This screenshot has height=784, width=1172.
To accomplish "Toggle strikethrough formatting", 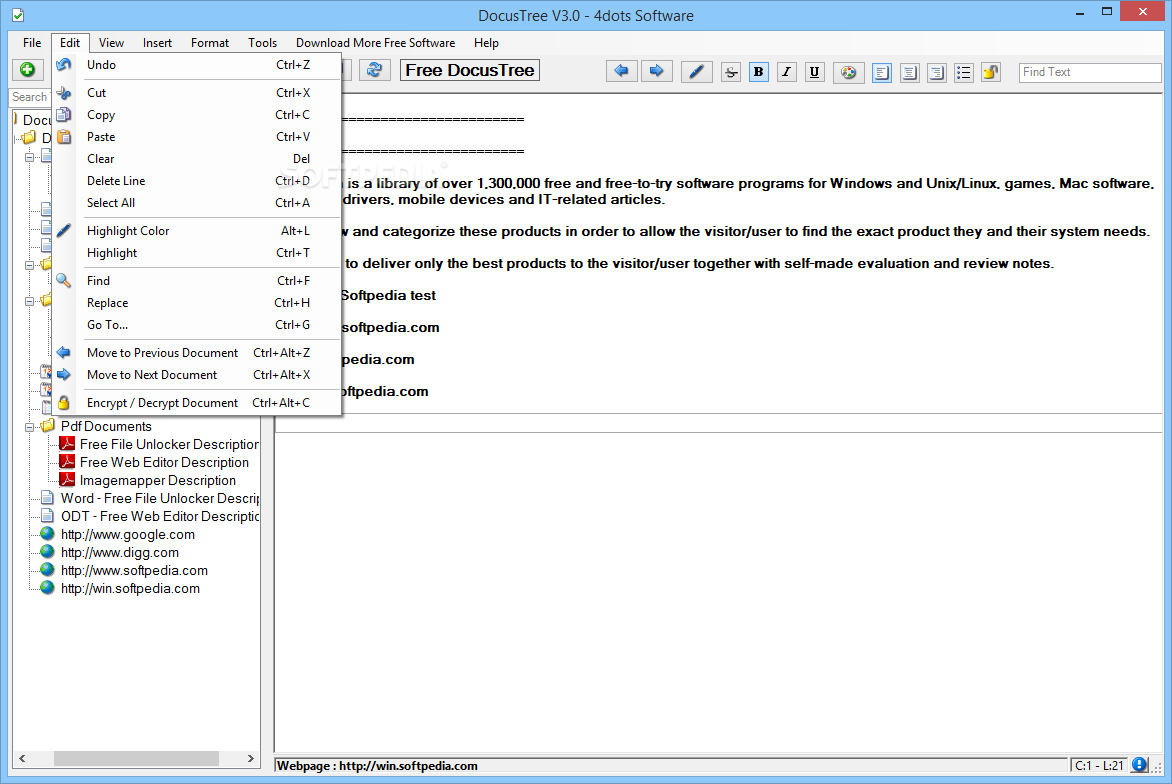I will (x=730, y=72).
